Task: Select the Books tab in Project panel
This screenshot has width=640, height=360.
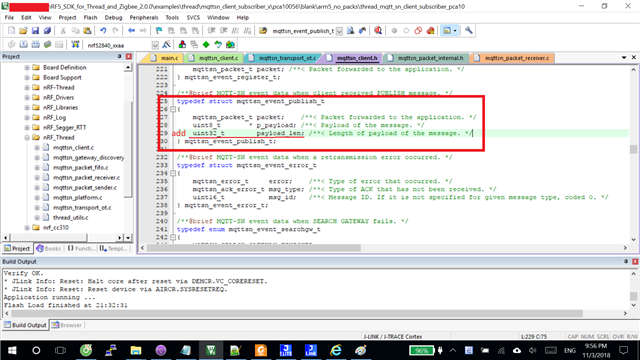Action: pos(49,249)
